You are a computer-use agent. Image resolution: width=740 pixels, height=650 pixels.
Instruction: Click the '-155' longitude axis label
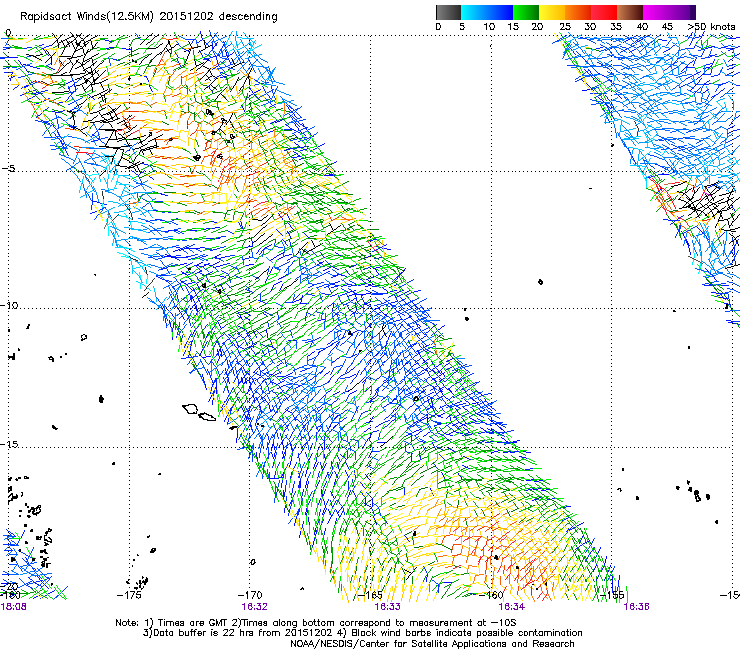coord(612,595)
